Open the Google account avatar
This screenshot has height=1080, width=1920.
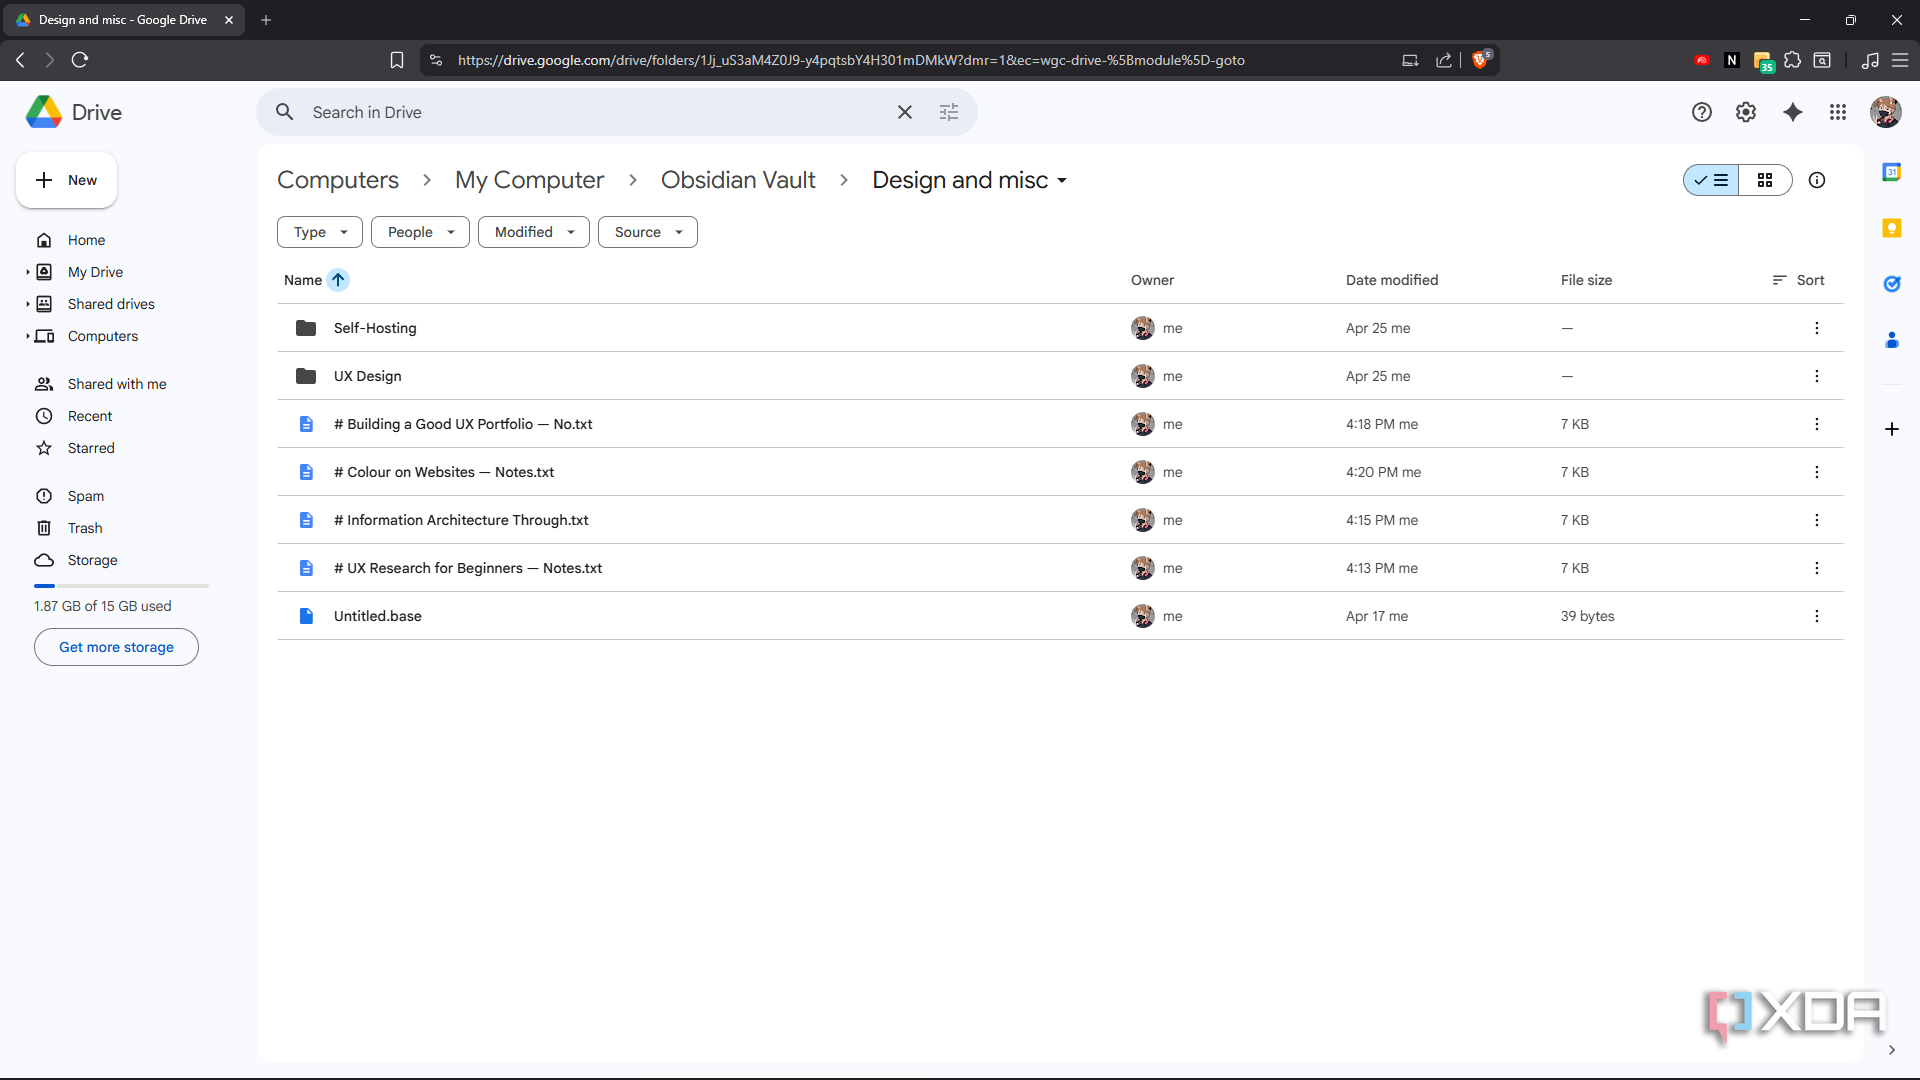coord(1886,112)
